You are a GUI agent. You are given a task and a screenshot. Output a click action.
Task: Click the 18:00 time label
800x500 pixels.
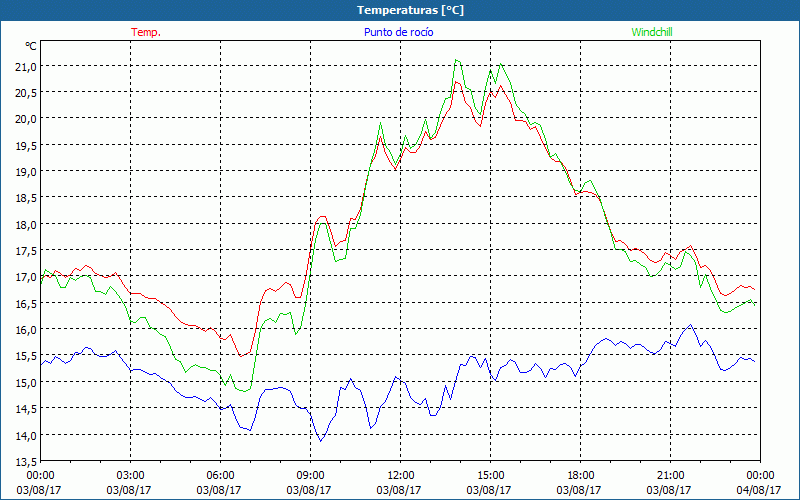580,475
